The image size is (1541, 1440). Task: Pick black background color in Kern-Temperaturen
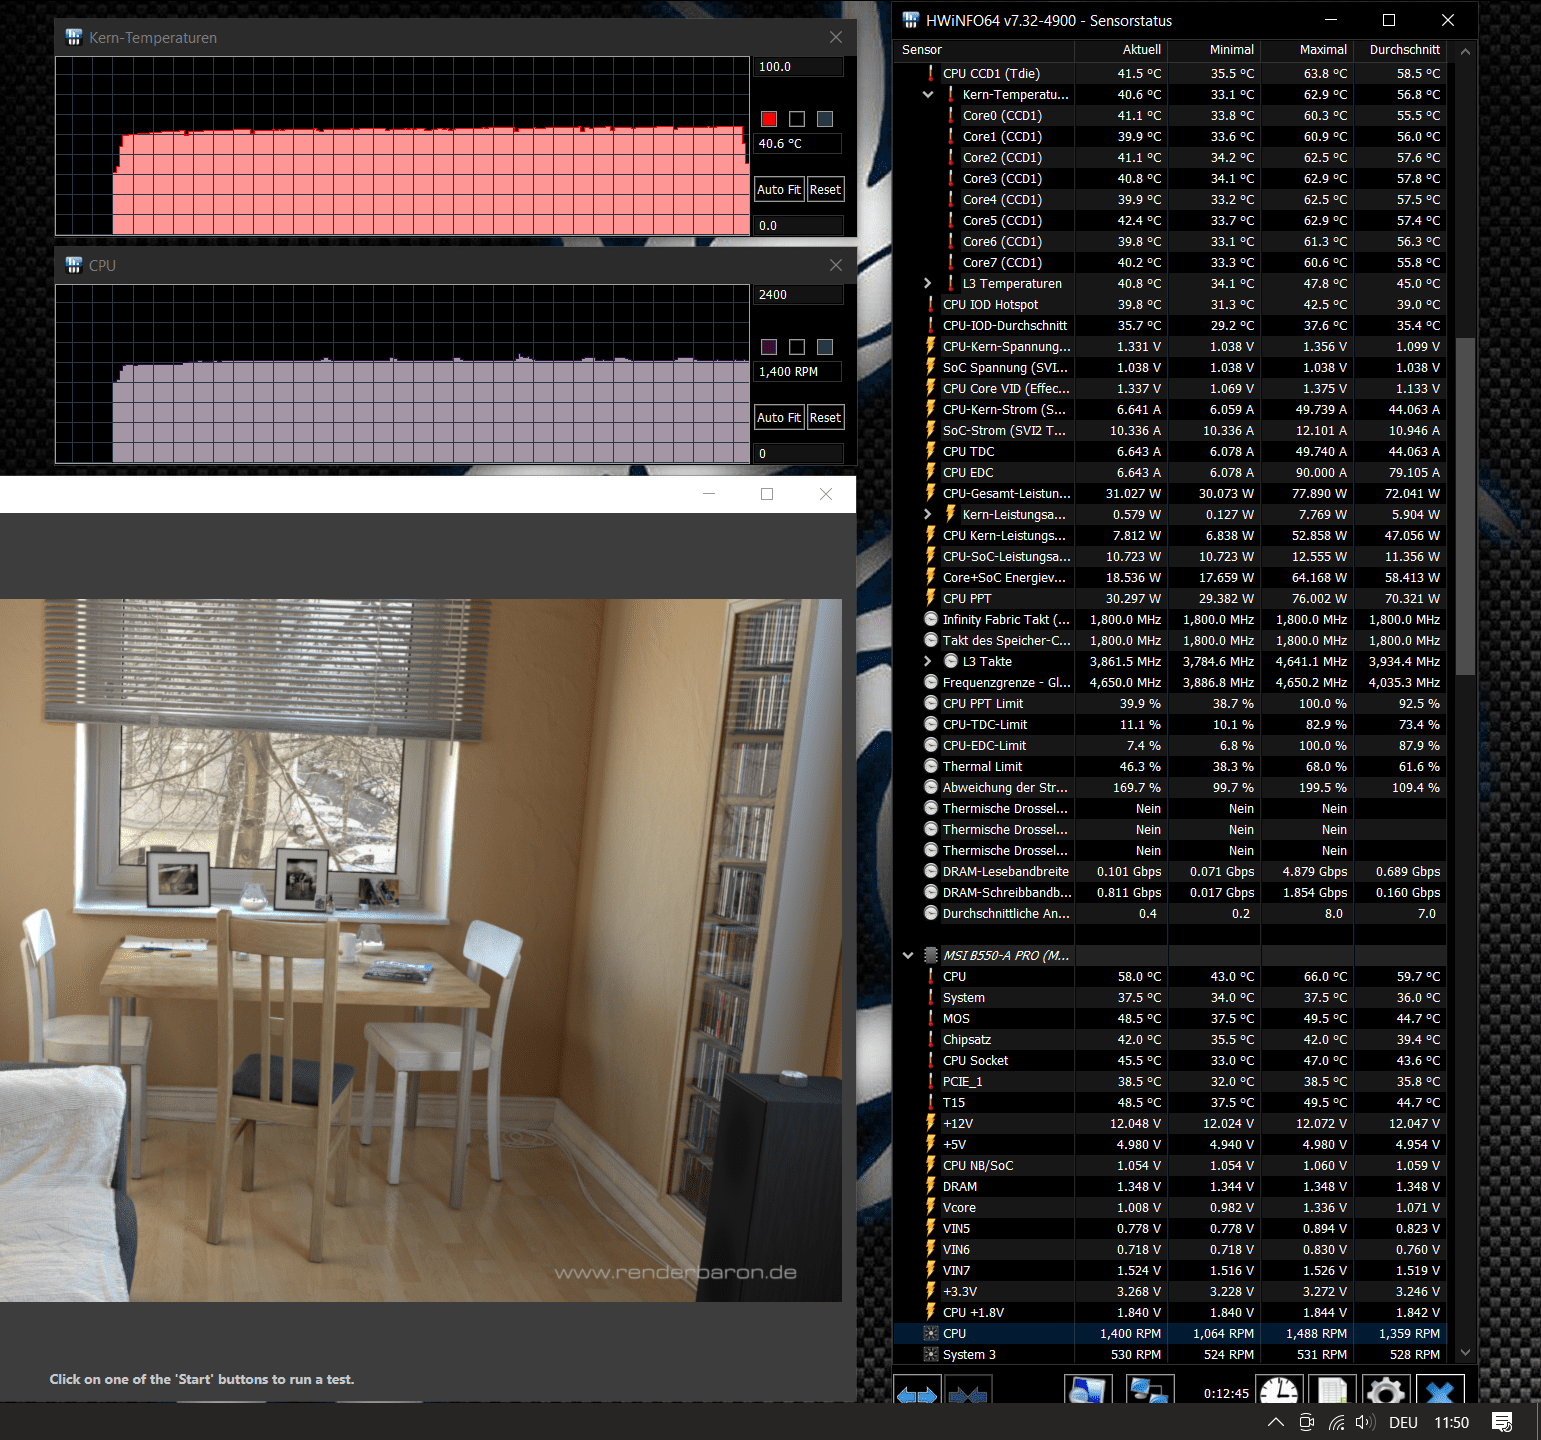(797, 119)
